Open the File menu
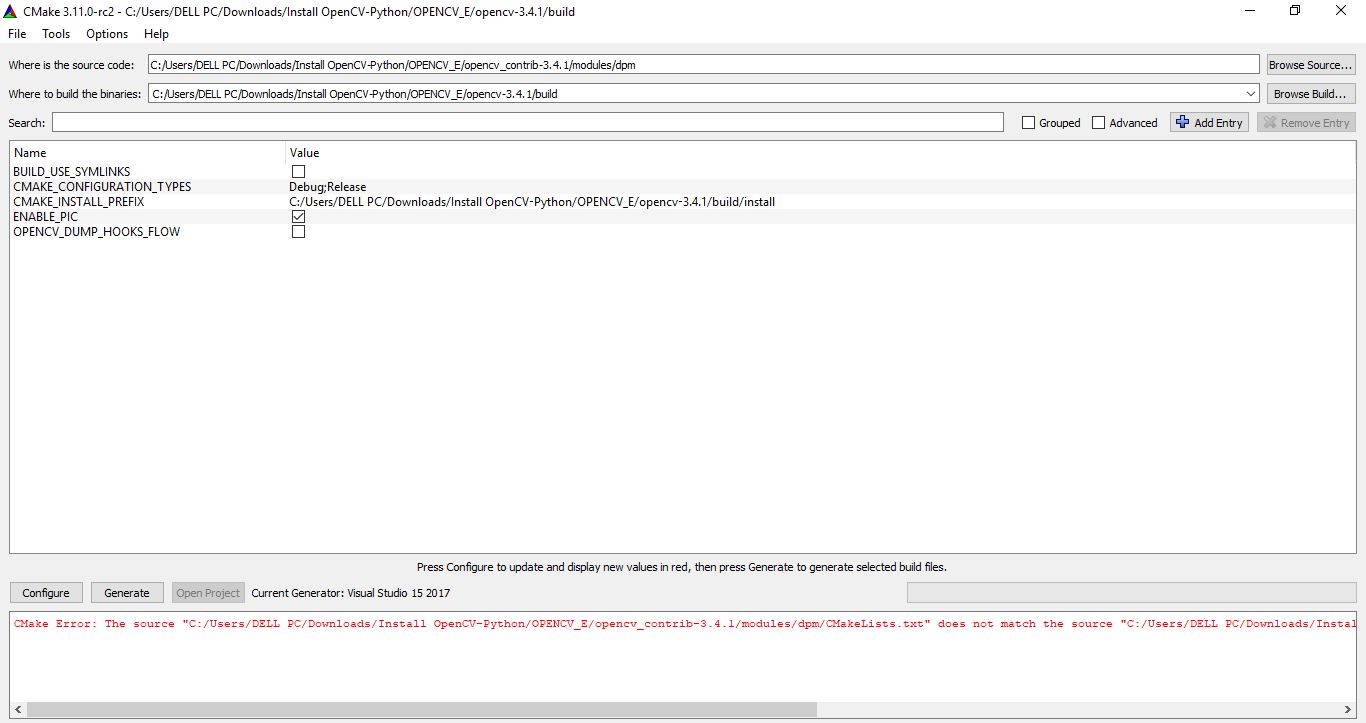This screenshot has width=1366, height=723. [17, 34]
